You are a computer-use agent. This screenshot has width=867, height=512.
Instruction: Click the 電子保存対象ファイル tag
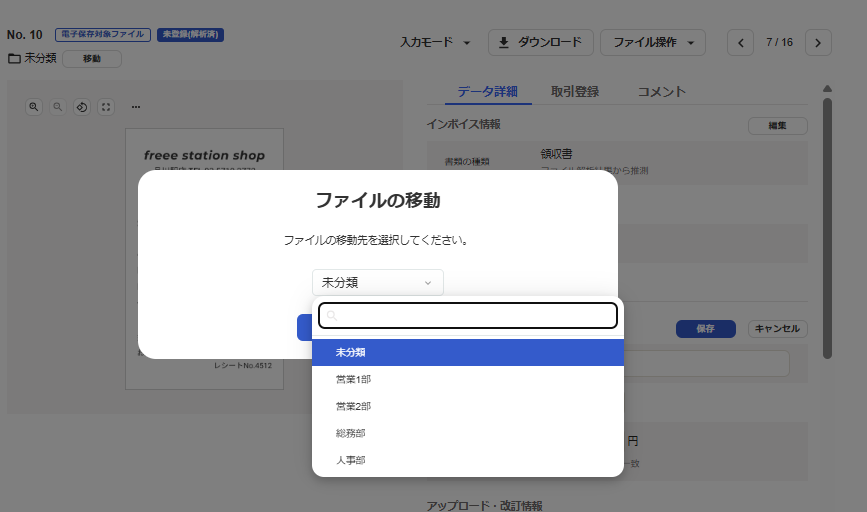(x=103, y=34)
